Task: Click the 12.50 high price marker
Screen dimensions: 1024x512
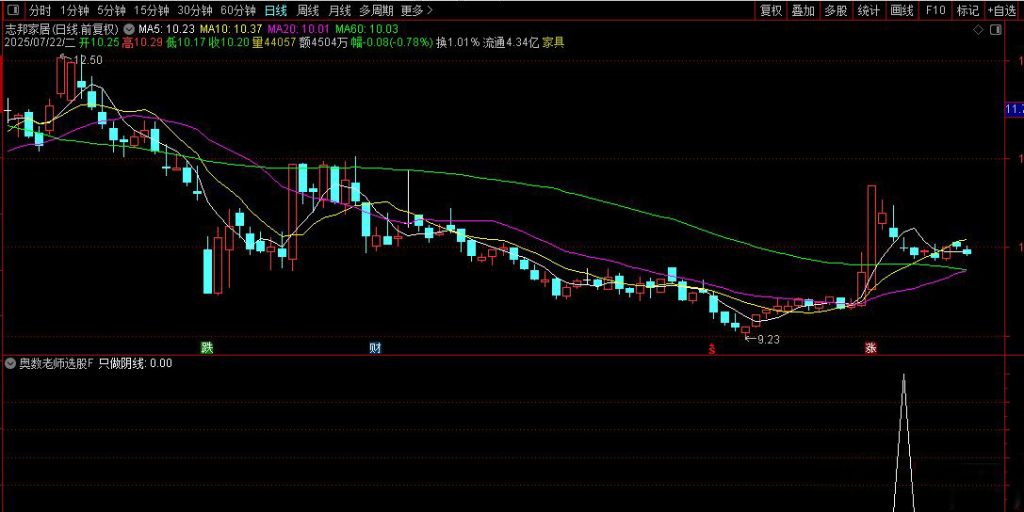Action: point(88,61)
